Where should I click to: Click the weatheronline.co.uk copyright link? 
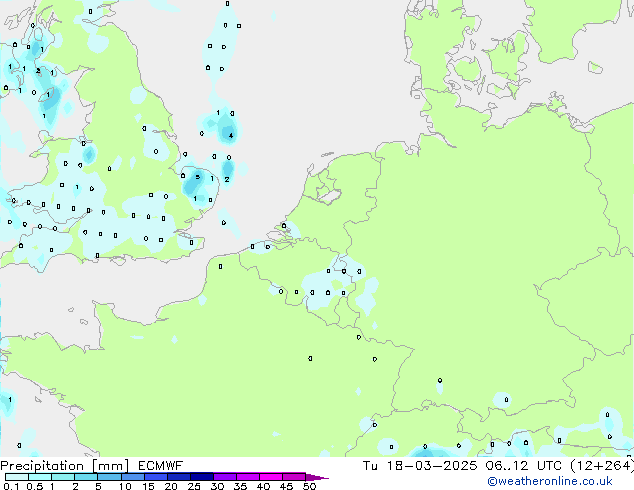[x=550, y=481]
